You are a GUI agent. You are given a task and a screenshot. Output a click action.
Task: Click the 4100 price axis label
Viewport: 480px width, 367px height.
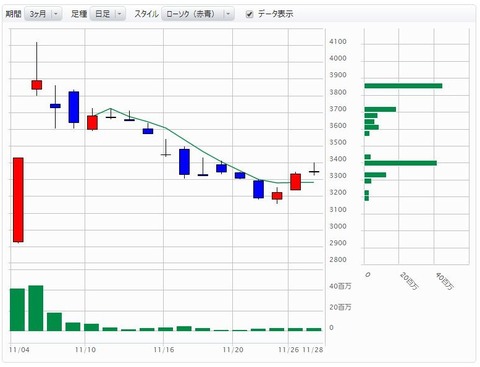(338, 42)
